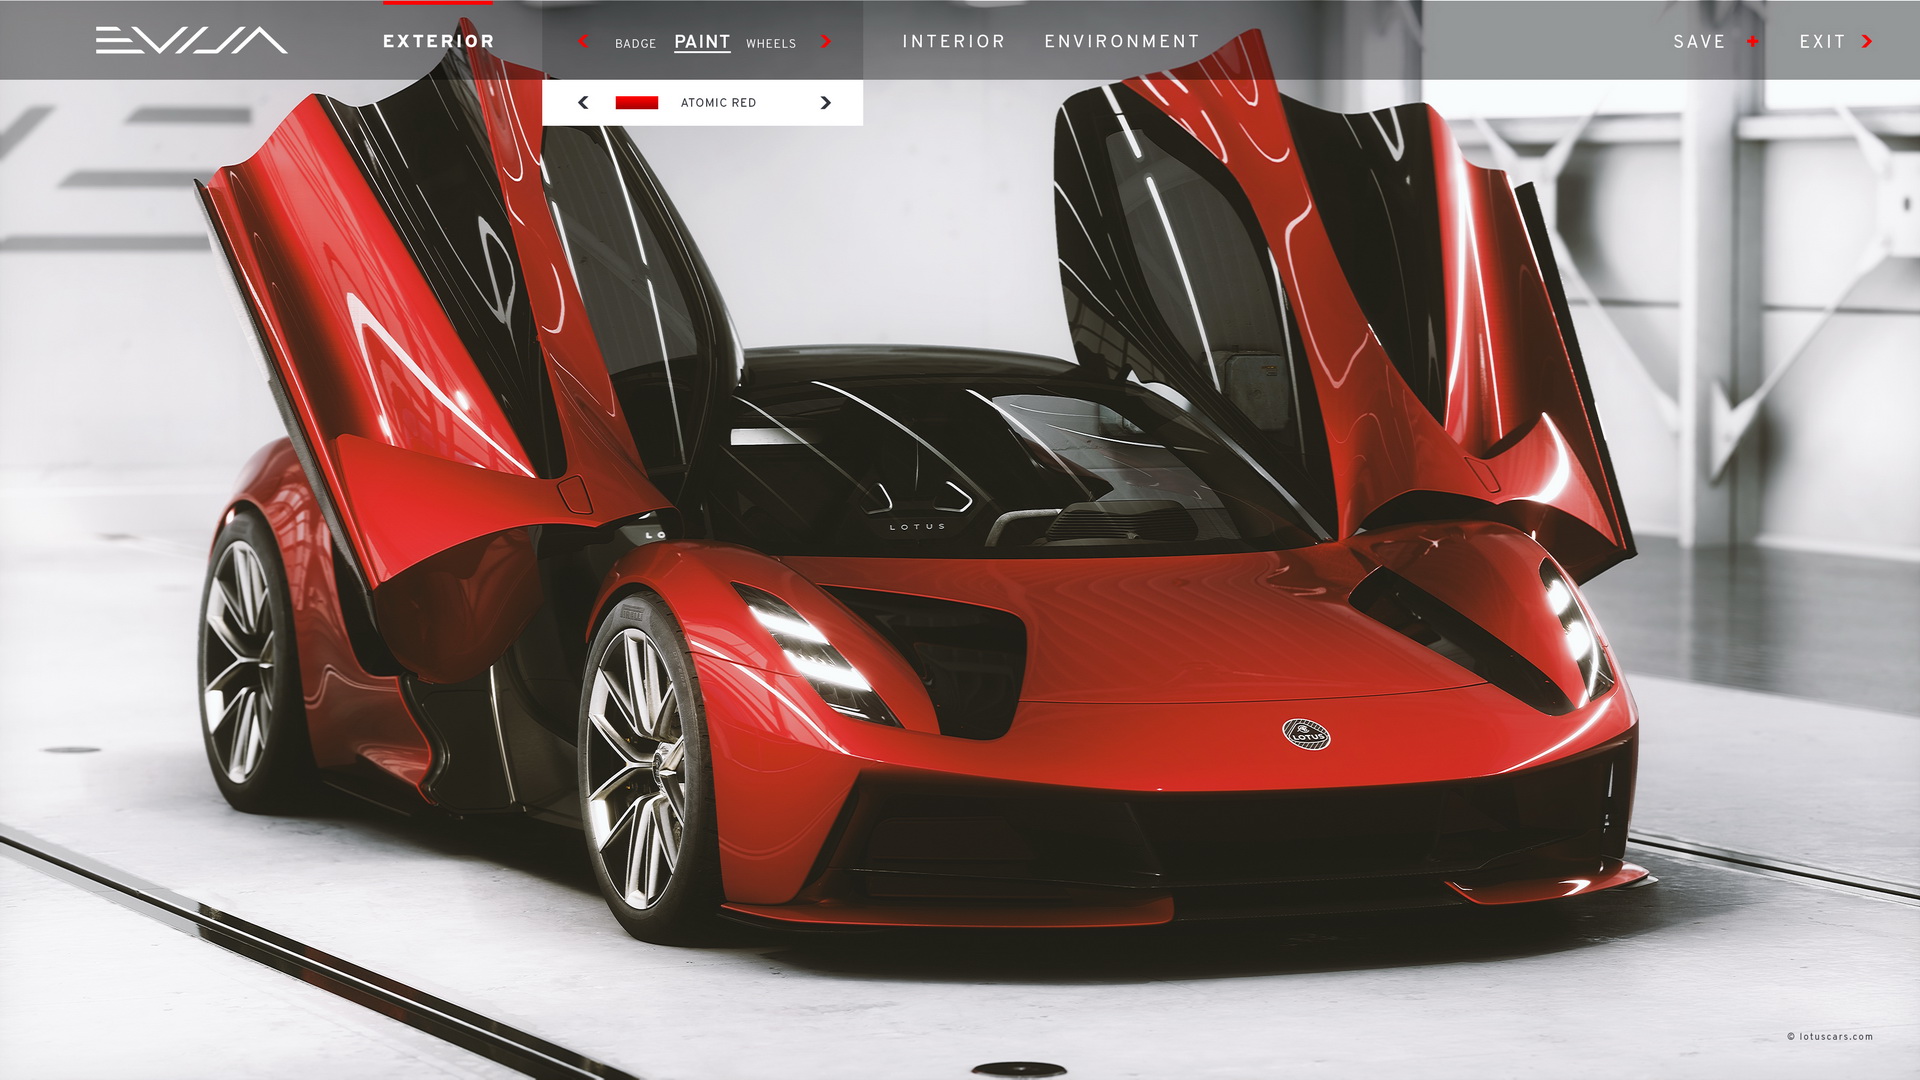Viewport: 1920px width, 1080px height.
Task: Switch to the EXTERIOR tab
Action: pos(437,41)
